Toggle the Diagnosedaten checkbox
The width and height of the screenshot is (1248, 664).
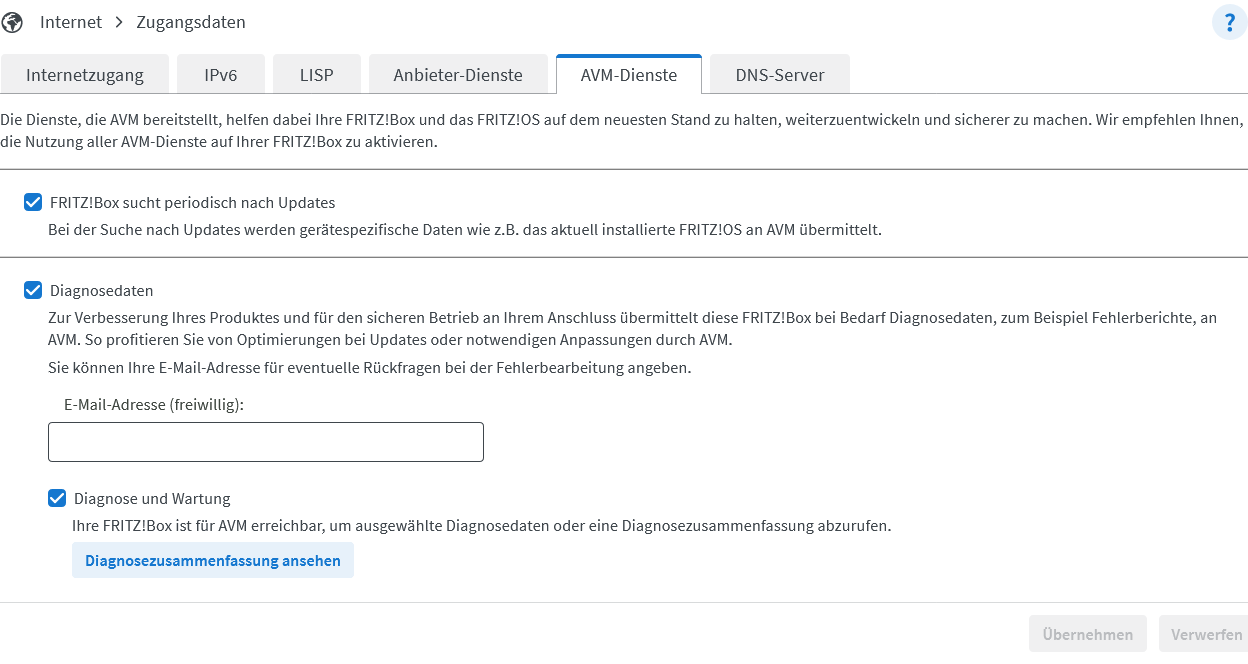[33, 291]
